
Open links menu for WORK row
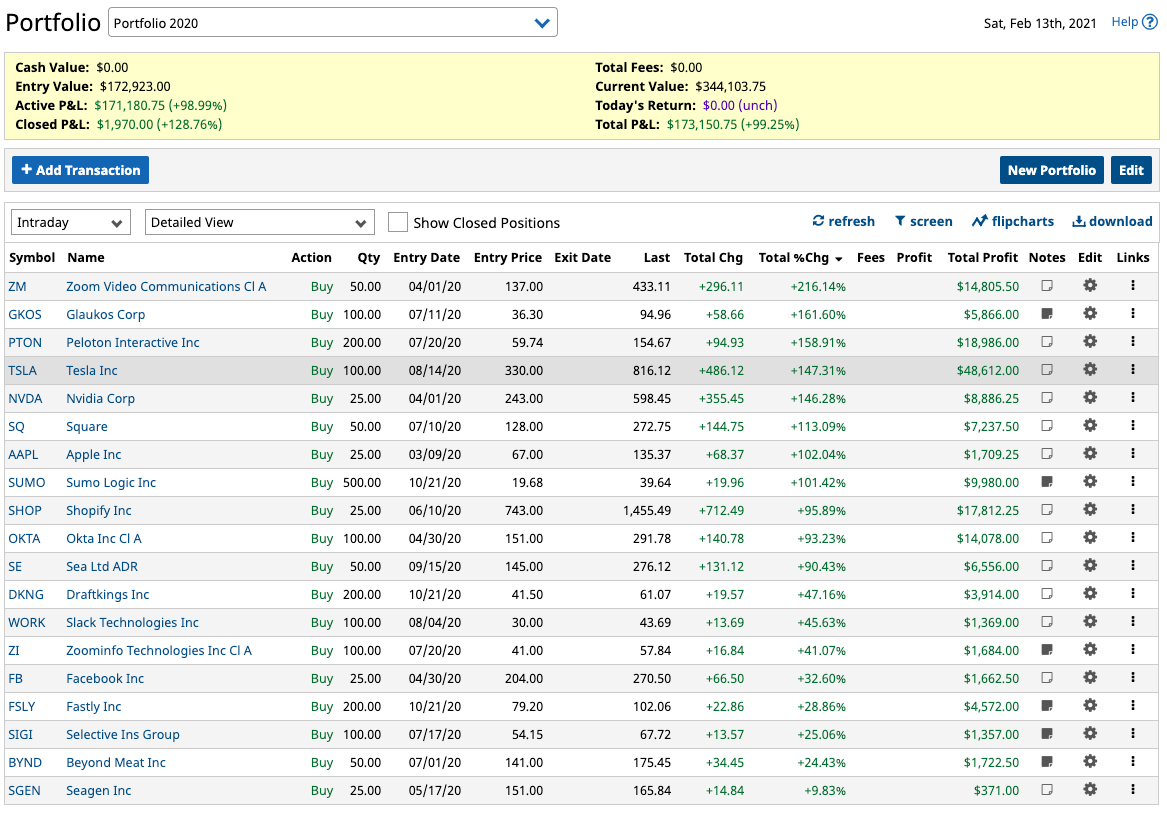click(x=1133, y=622)
